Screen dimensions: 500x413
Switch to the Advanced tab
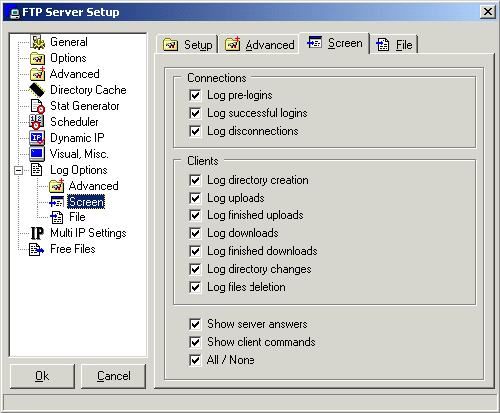[x=260, y=44]
